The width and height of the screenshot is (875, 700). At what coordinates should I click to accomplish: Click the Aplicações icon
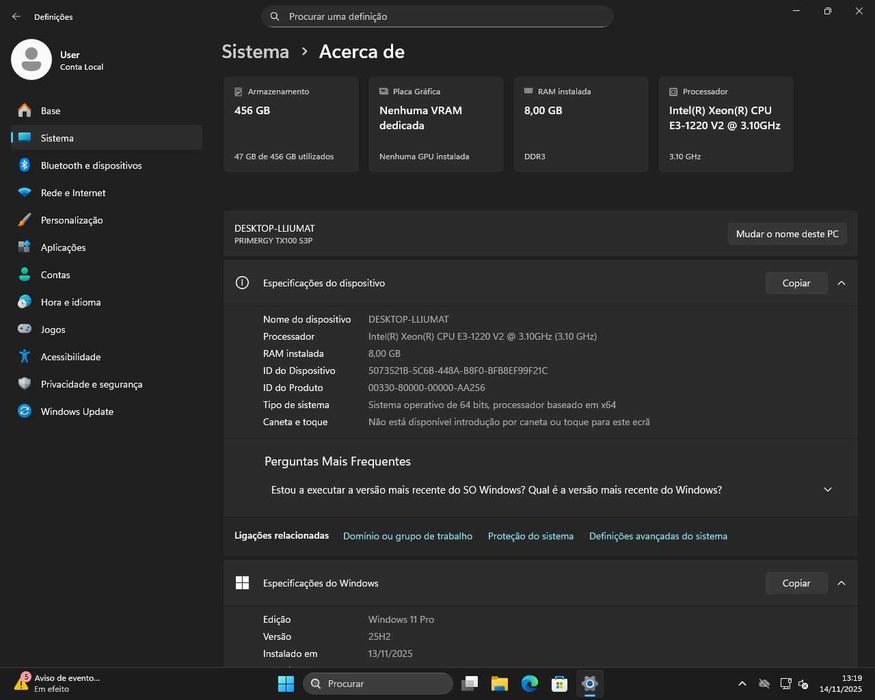[x=25, y=247]
